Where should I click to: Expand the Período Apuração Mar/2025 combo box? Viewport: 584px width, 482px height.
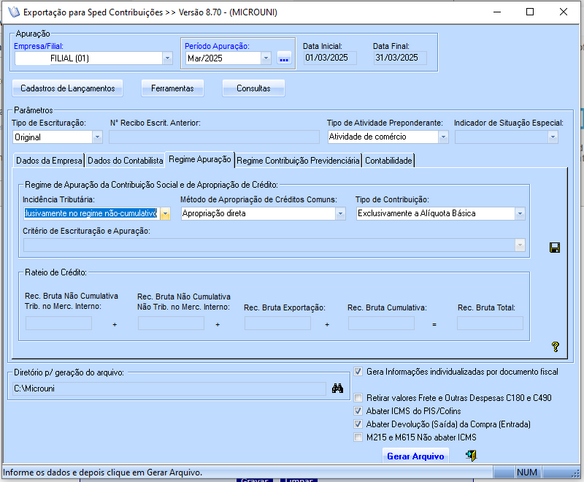click(x=266, y=58)
